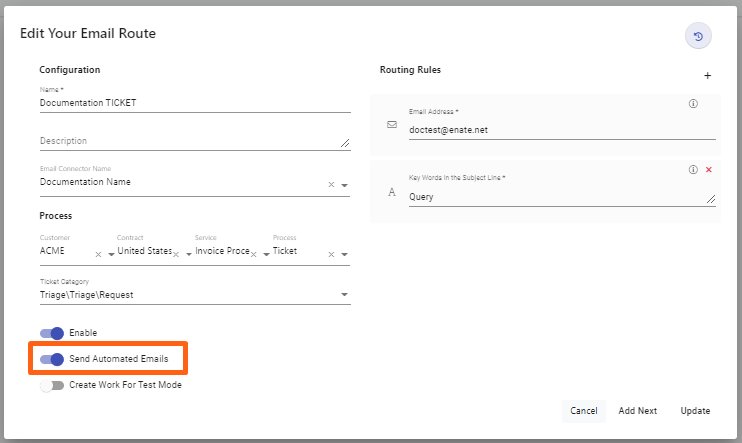Open the Email Connector Name dropdown
This screenshot has height=443, width=742.
pyautogui.click(x=344, y=185)
